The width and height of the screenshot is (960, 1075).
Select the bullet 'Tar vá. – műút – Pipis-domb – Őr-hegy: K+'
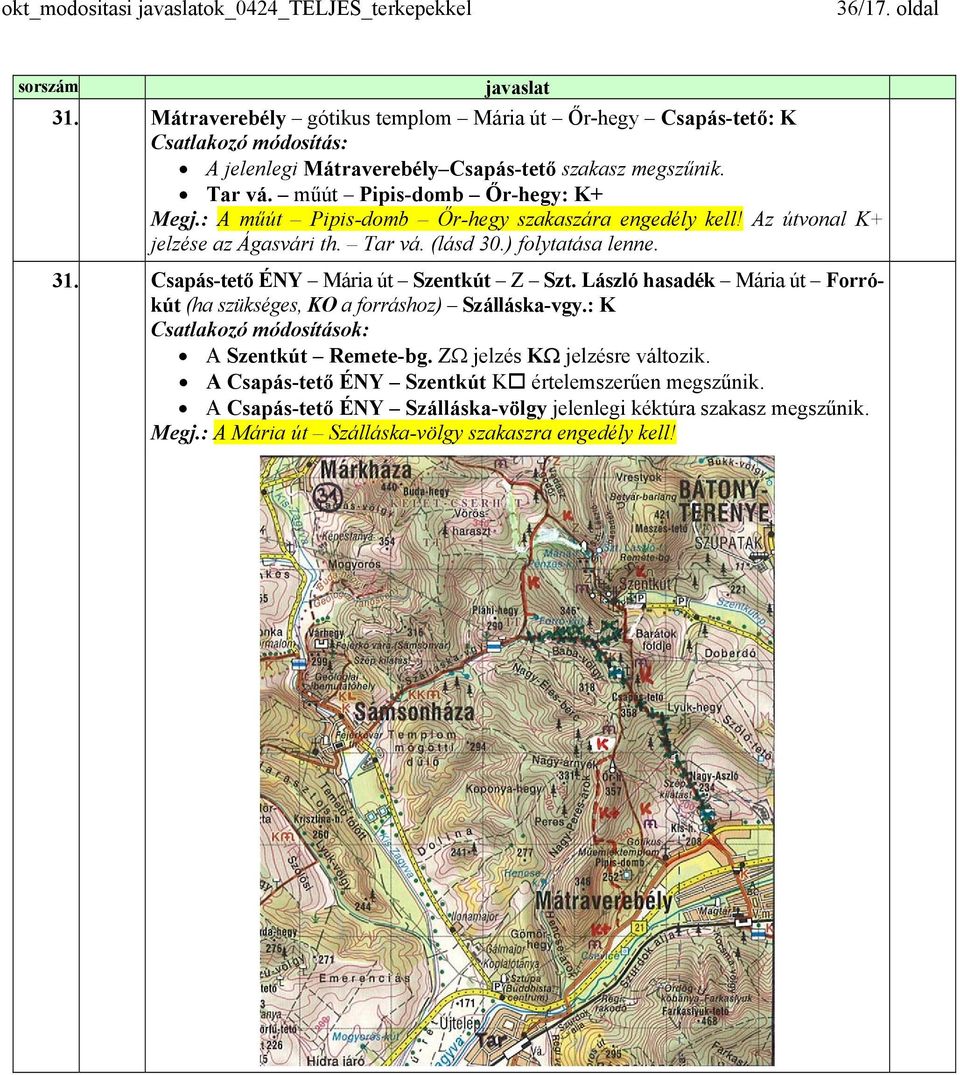(405, 195)
